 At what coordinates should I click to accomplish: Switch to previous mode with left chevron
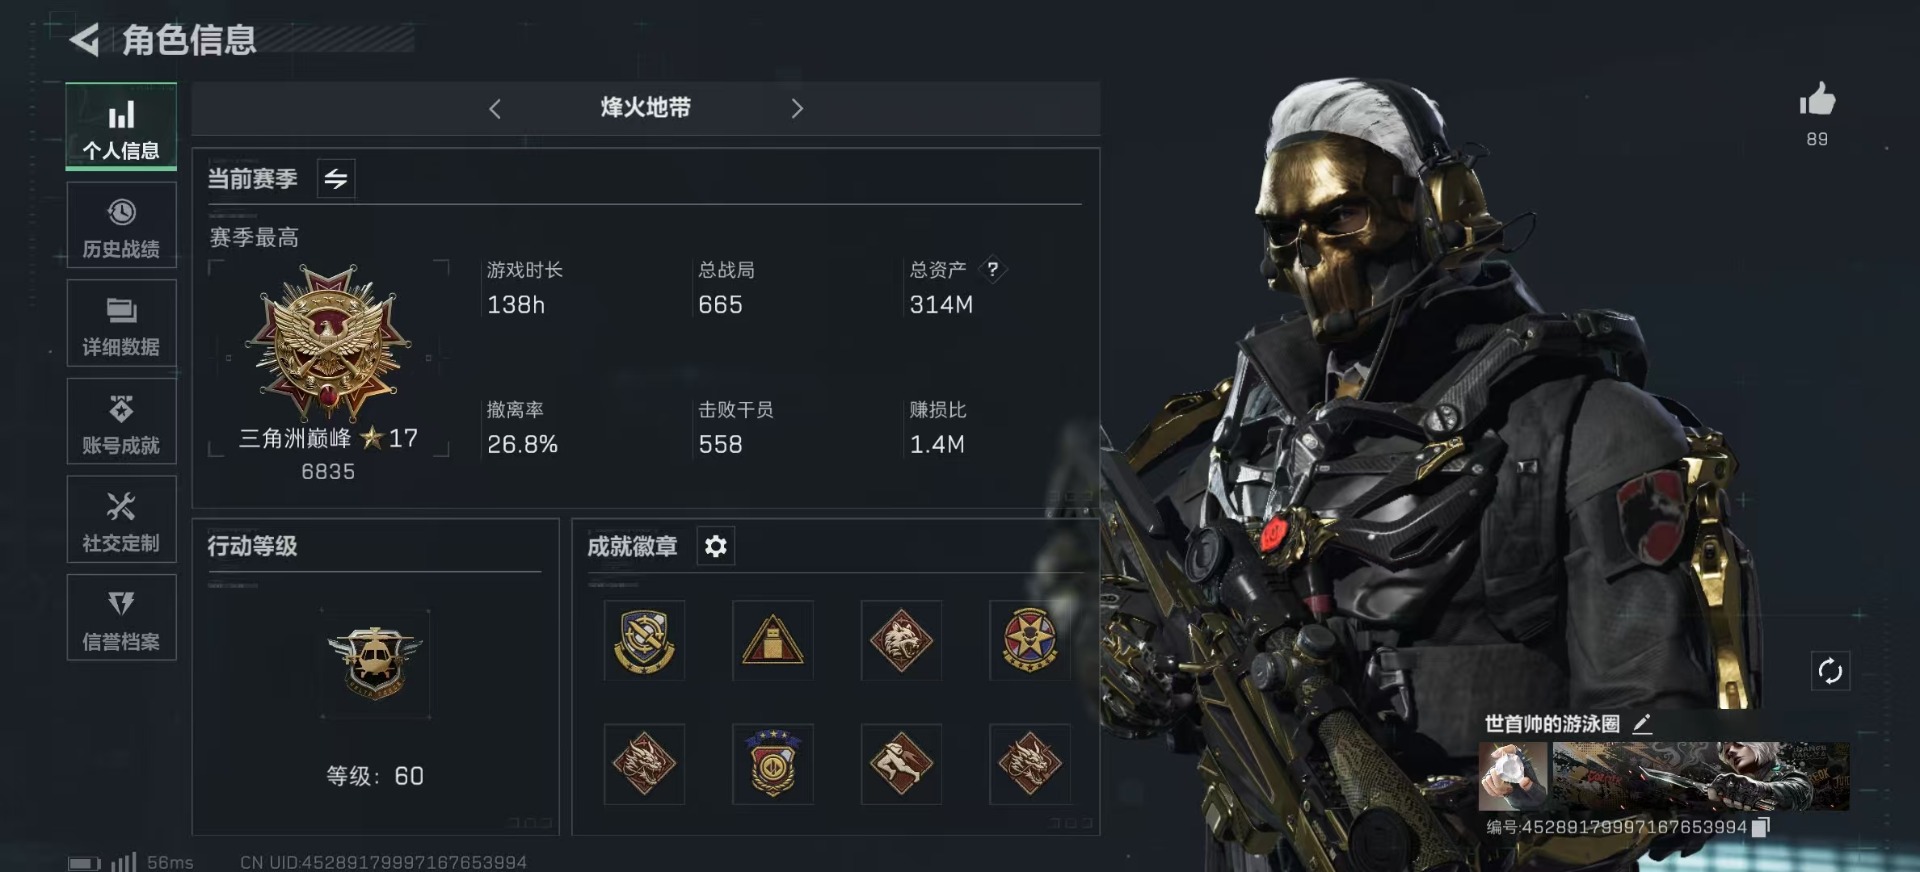(495, 109)
